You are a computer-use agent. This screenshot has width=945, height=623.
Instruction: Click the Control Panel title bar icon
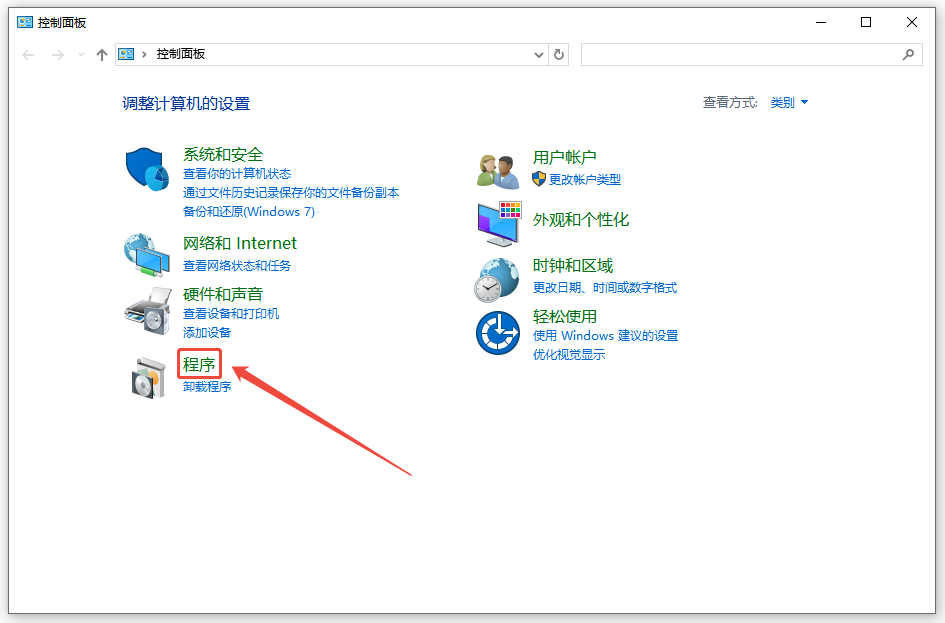(25, 22)
